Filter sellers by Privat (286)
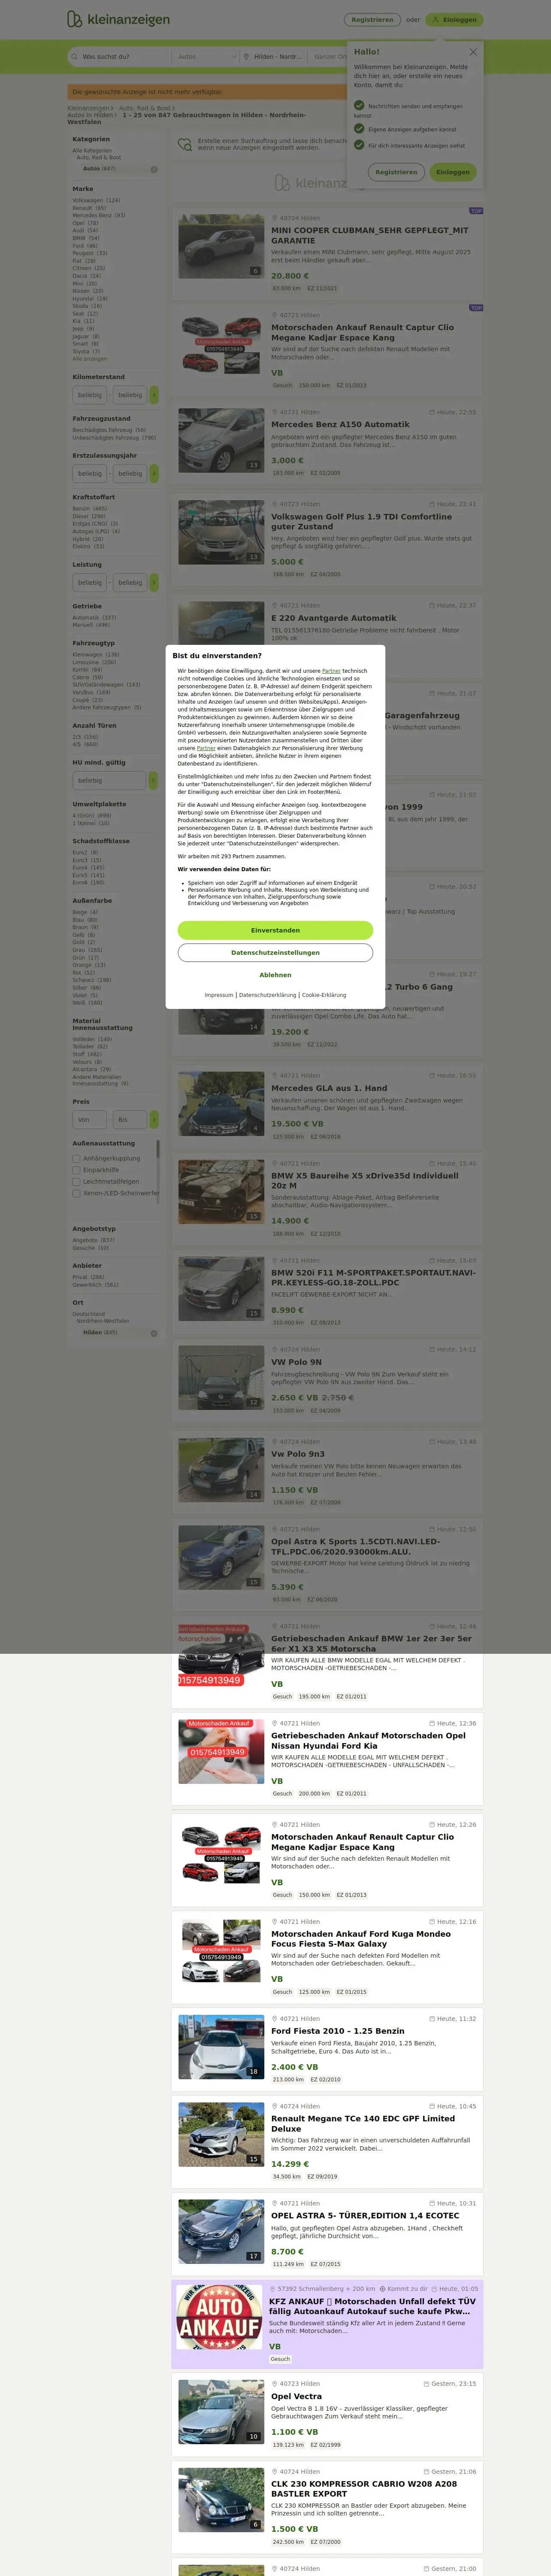The height and width of the screenshot is (2576, 551). (x=88, y=1277)
